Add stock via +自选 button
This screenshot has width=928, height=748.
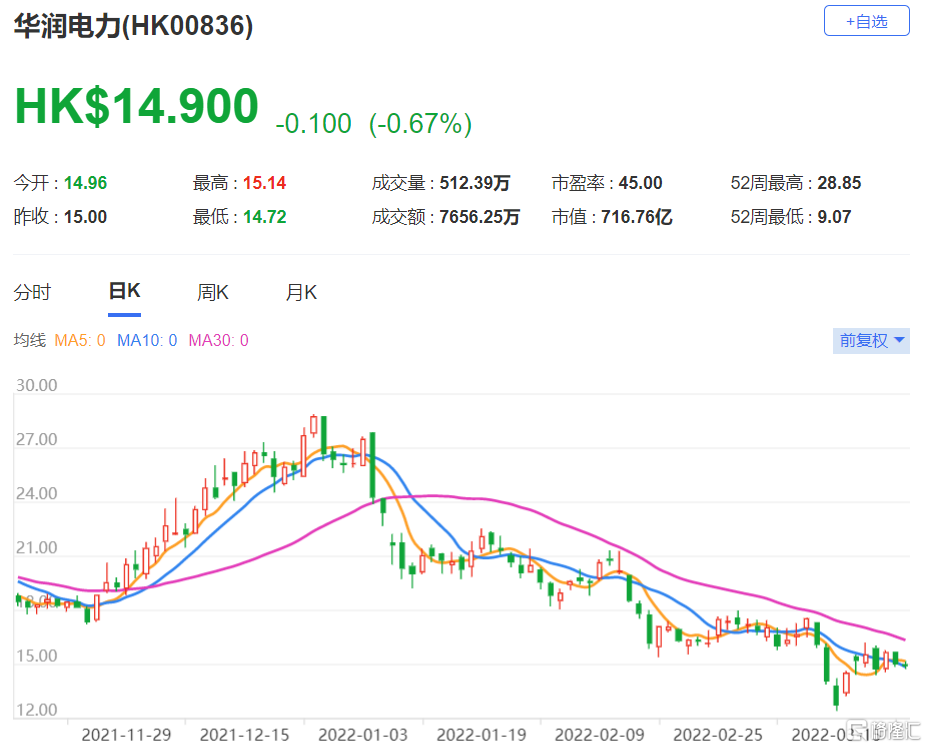[x=866, y=21]
